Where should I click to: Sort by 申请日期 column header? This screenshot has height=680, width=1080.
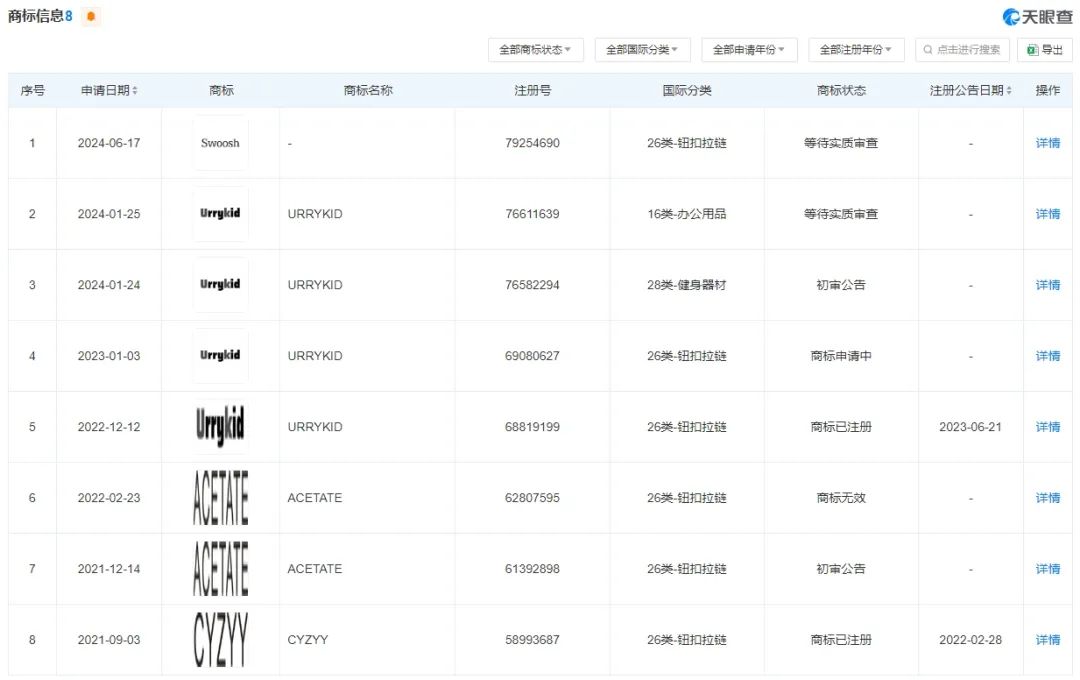pyautogui.click(x=109, y=90)
